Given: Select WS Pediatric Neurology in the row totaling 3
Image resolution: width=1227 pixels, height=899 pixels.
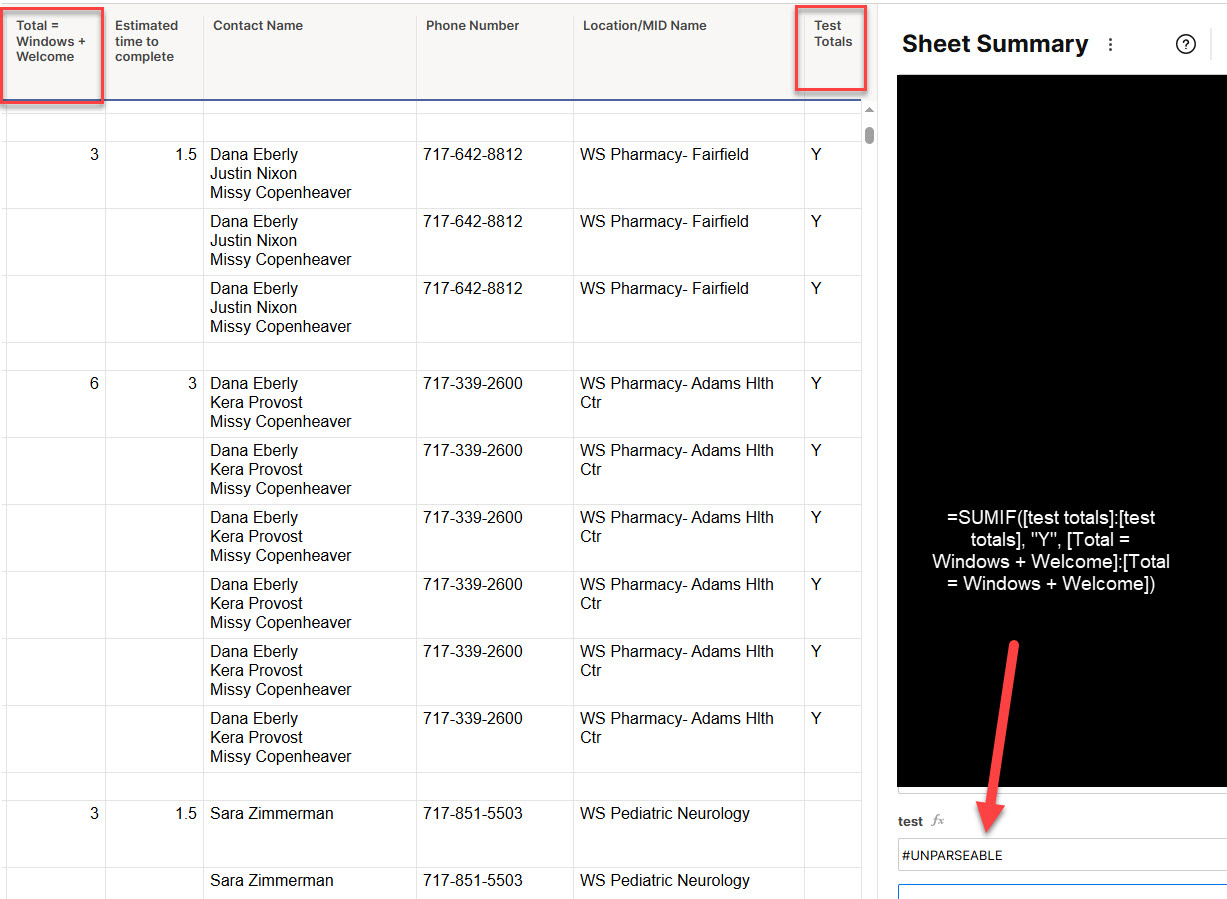Looking at the screenshot, I should [x=689, y=834].
